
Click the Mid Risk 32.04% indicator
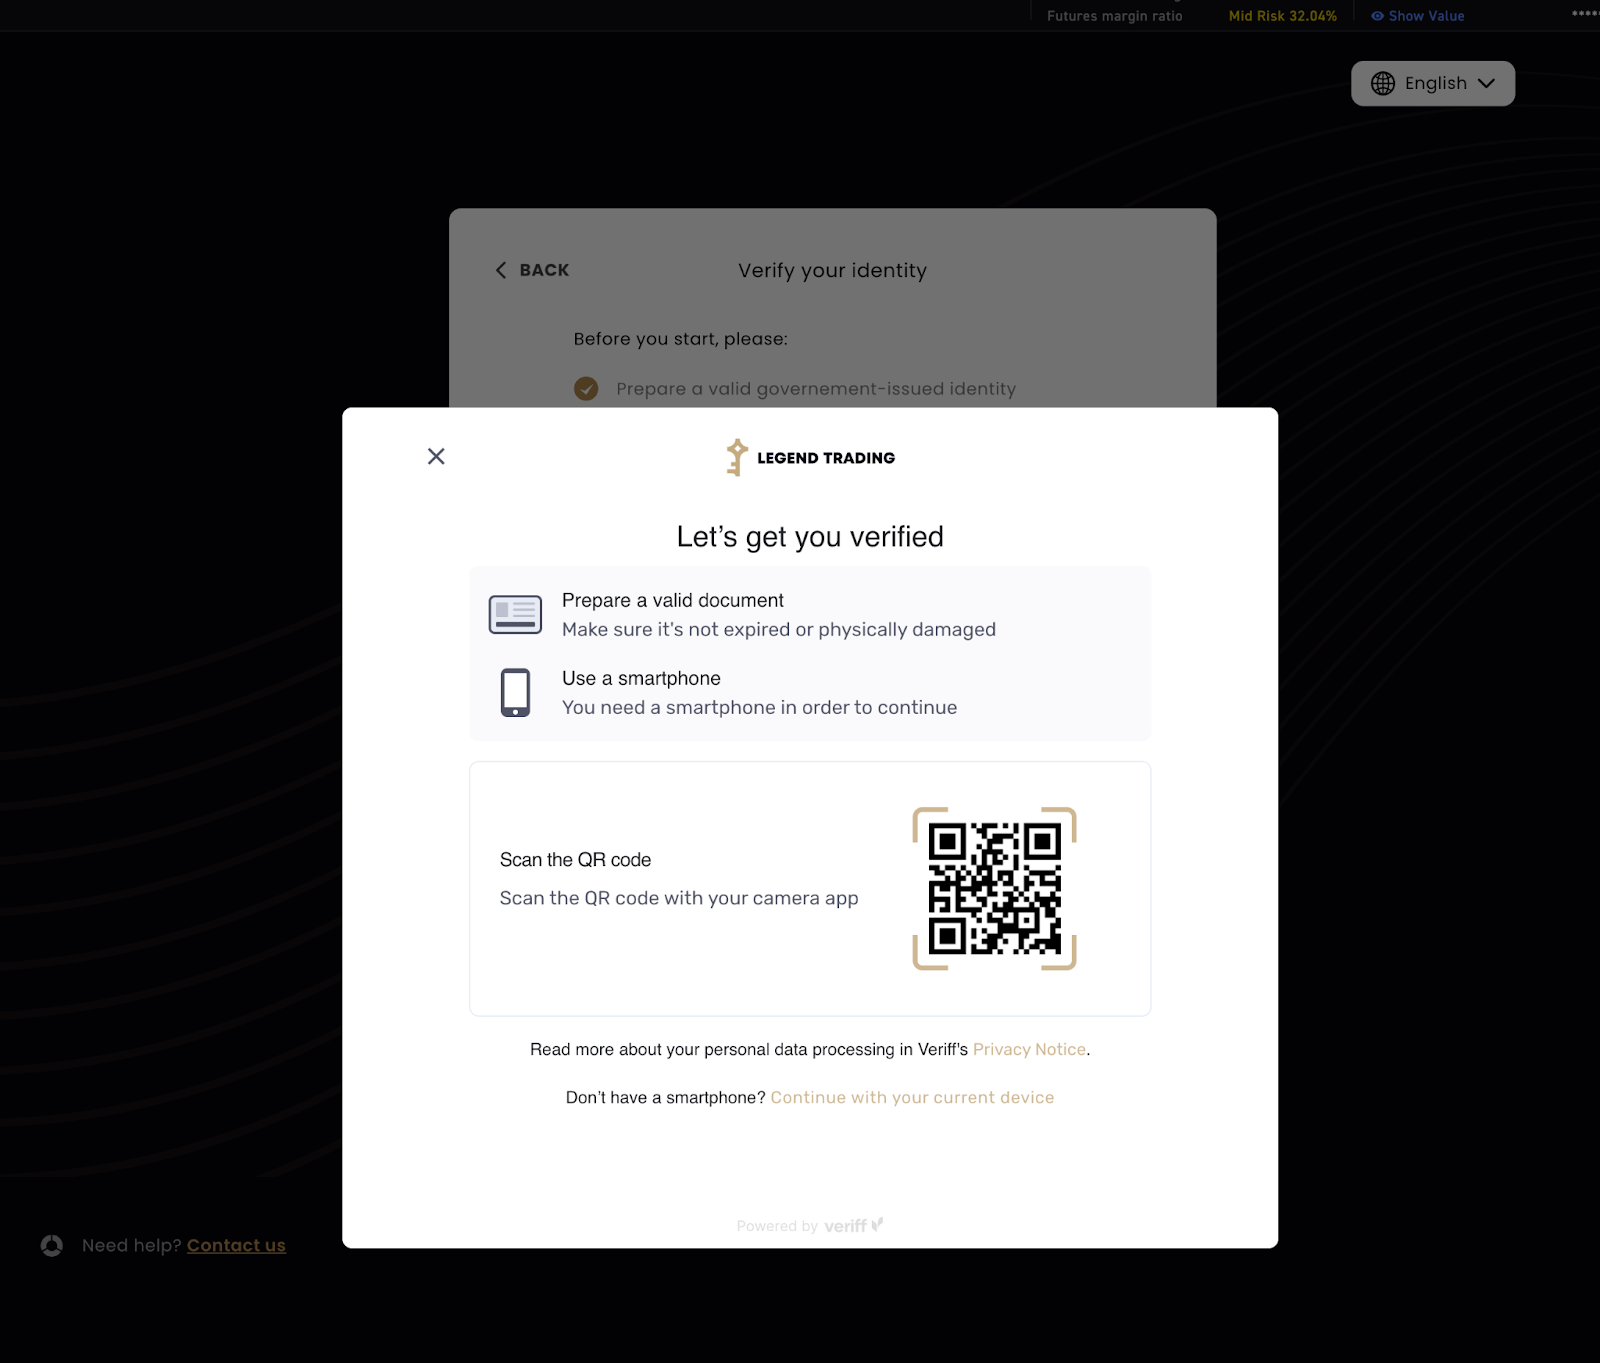tap(1282, 16)
